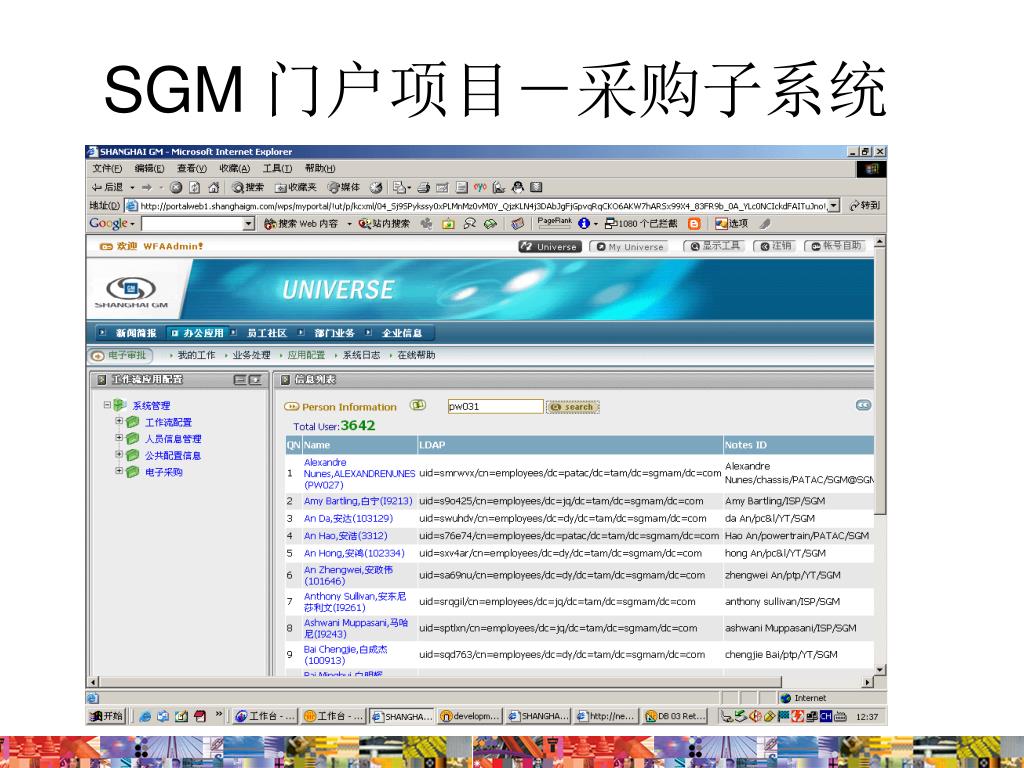
Task: Open the 收藏(A) menu
Action: pyautogui.click(x=234, y=168)
